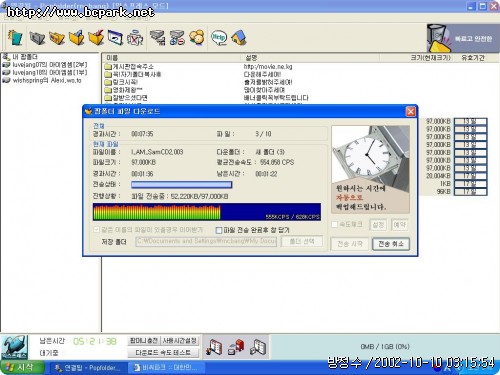Click the house Home toolbar icon
This screenshot has height=375, width=500.
pyautogui.click(x=239, y=38)
